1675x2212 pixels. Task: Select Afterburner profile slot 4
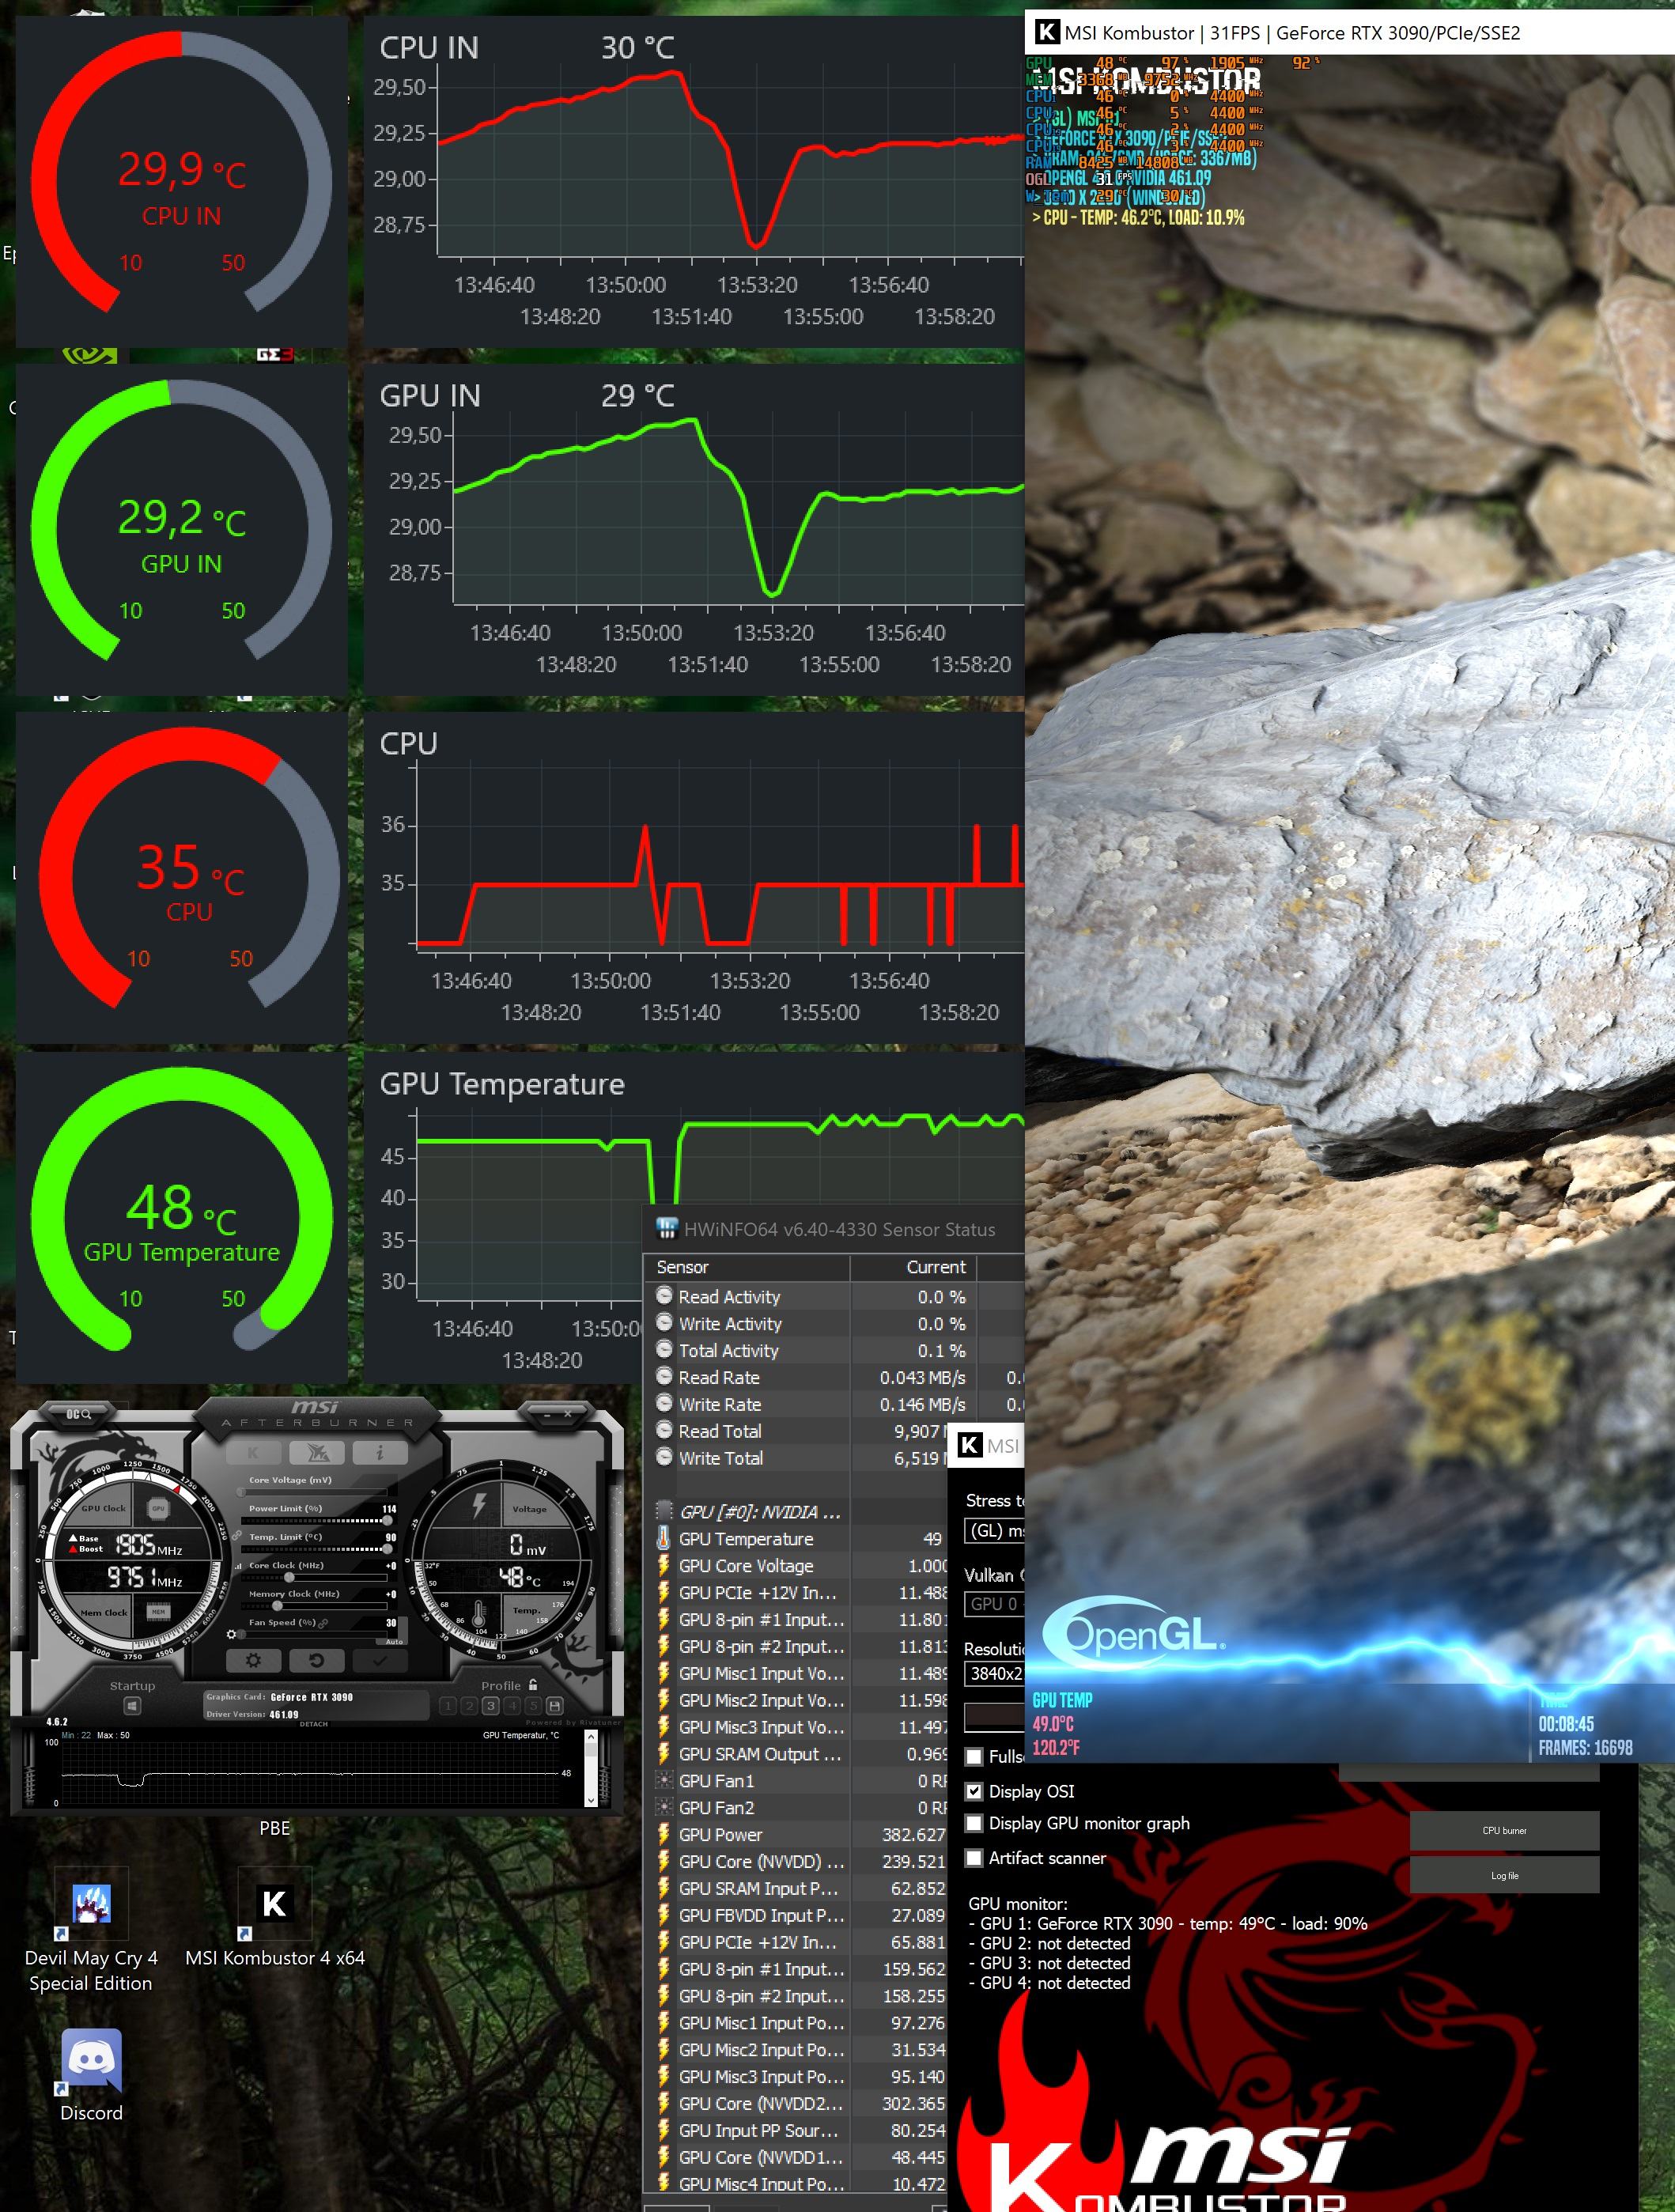tap(513, 1706)
